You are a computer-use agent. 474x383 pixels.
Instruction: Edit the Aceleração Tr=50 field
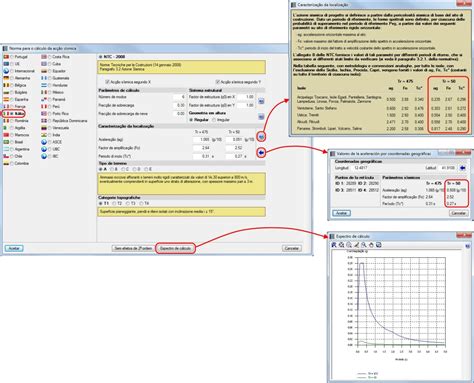click(235, 140)
